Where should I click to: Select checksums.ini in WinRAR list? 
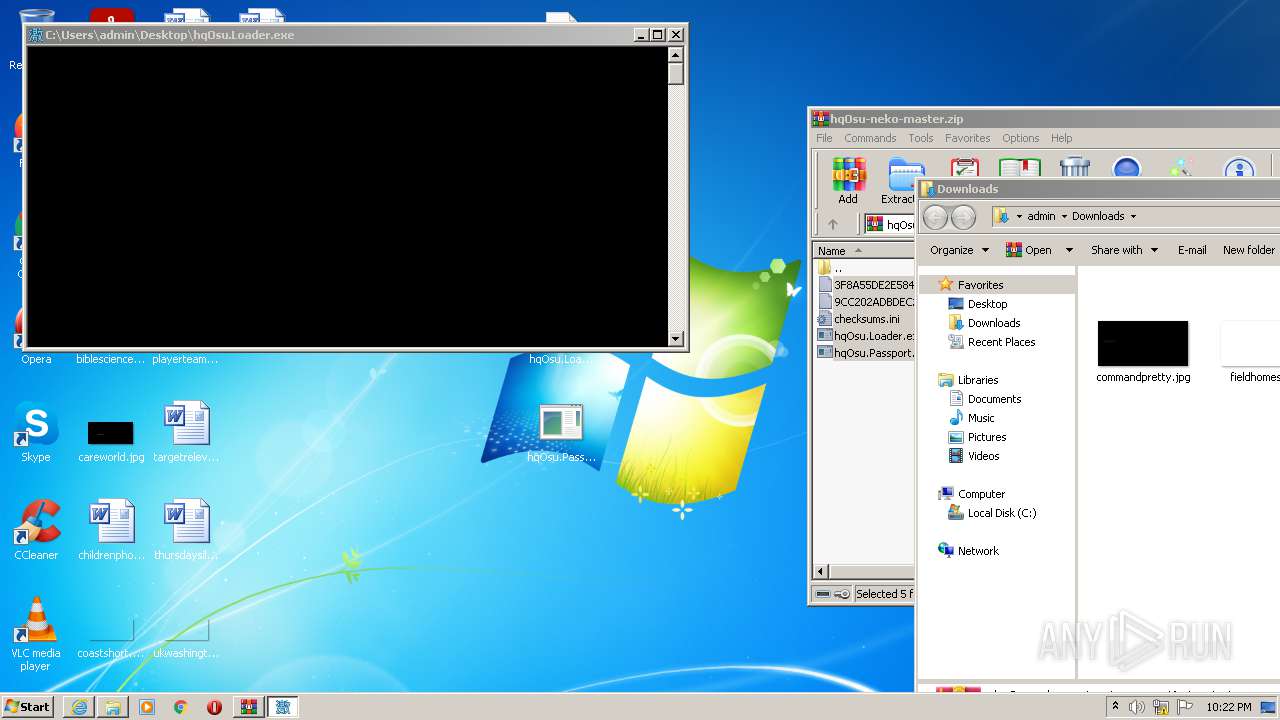coord(864,319)
